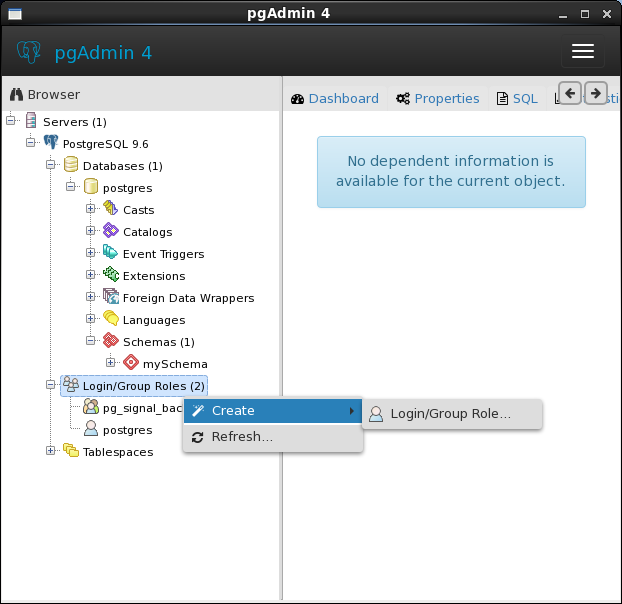Click the postgres database cylinder icon
The image size is (622, 604).
pos(91,186)
